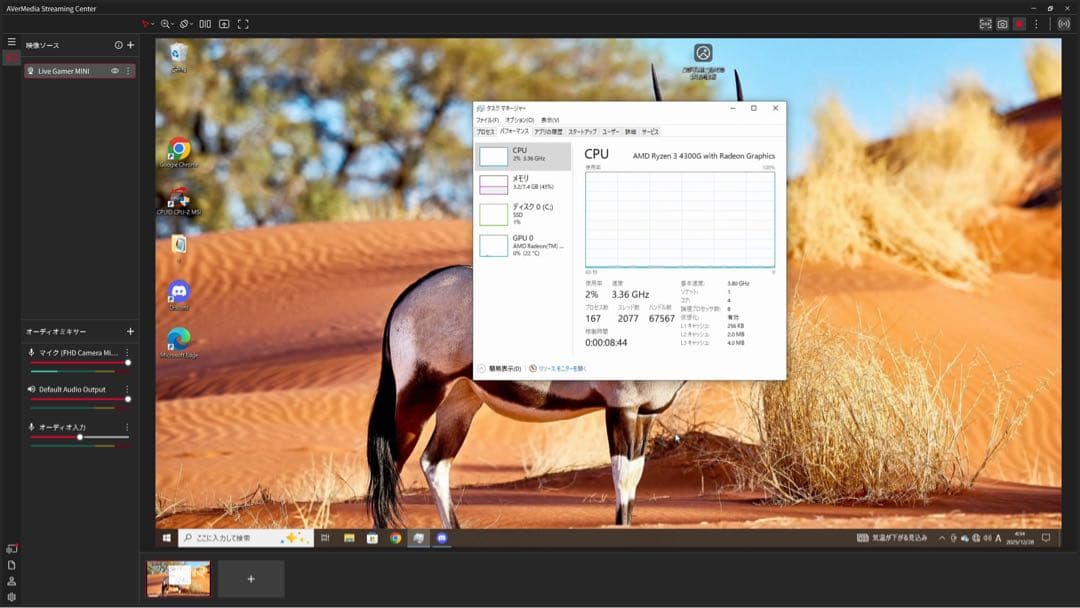Select the pen drawing tool in the toolbar
The height and width of the screenshot is (608, 1080).
click(x=144, y=24)
